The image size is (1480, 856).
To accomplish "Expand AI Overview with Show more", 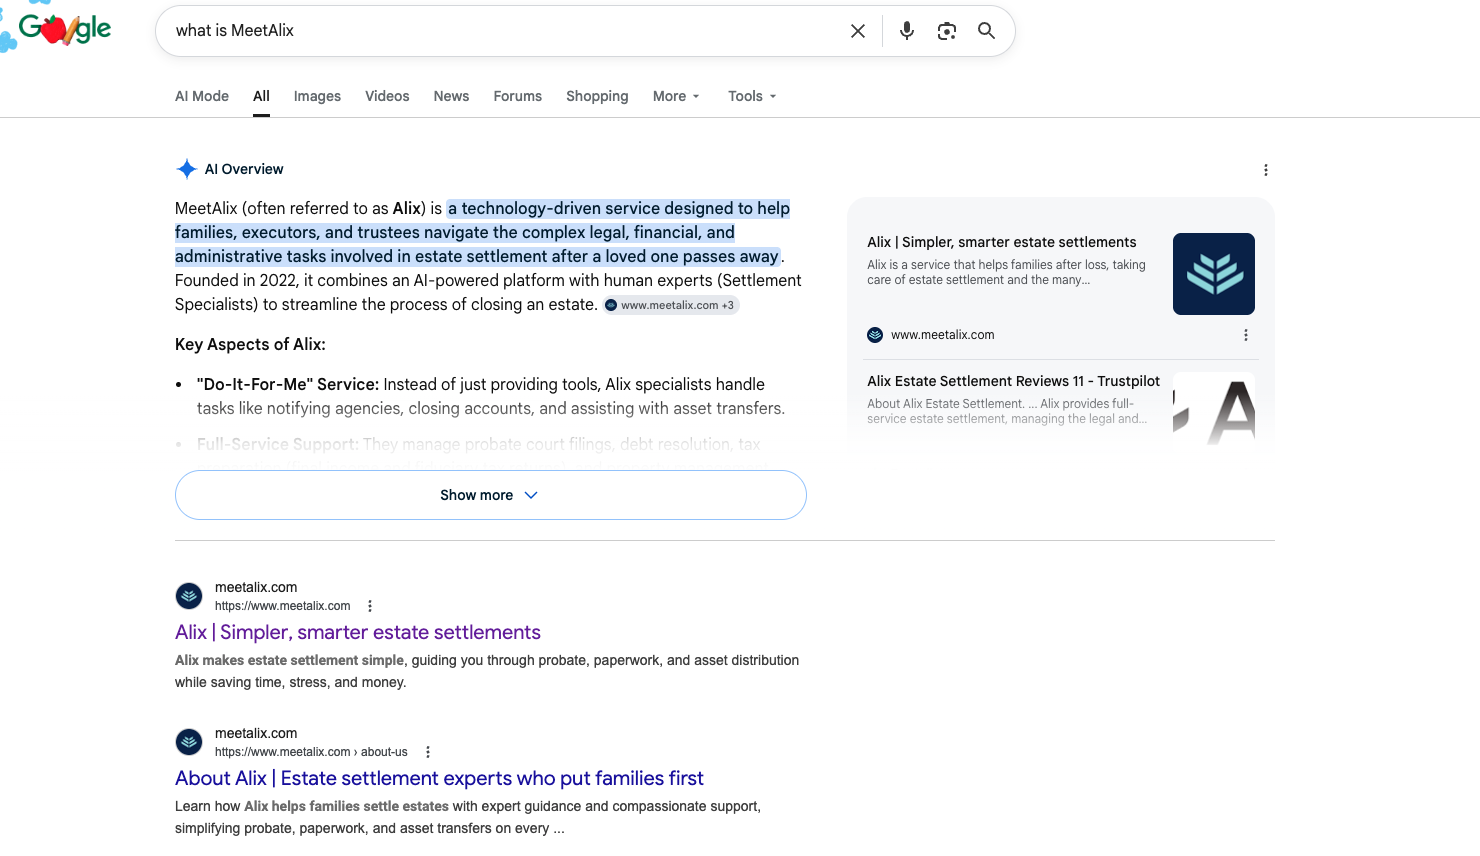I will 491,495.
